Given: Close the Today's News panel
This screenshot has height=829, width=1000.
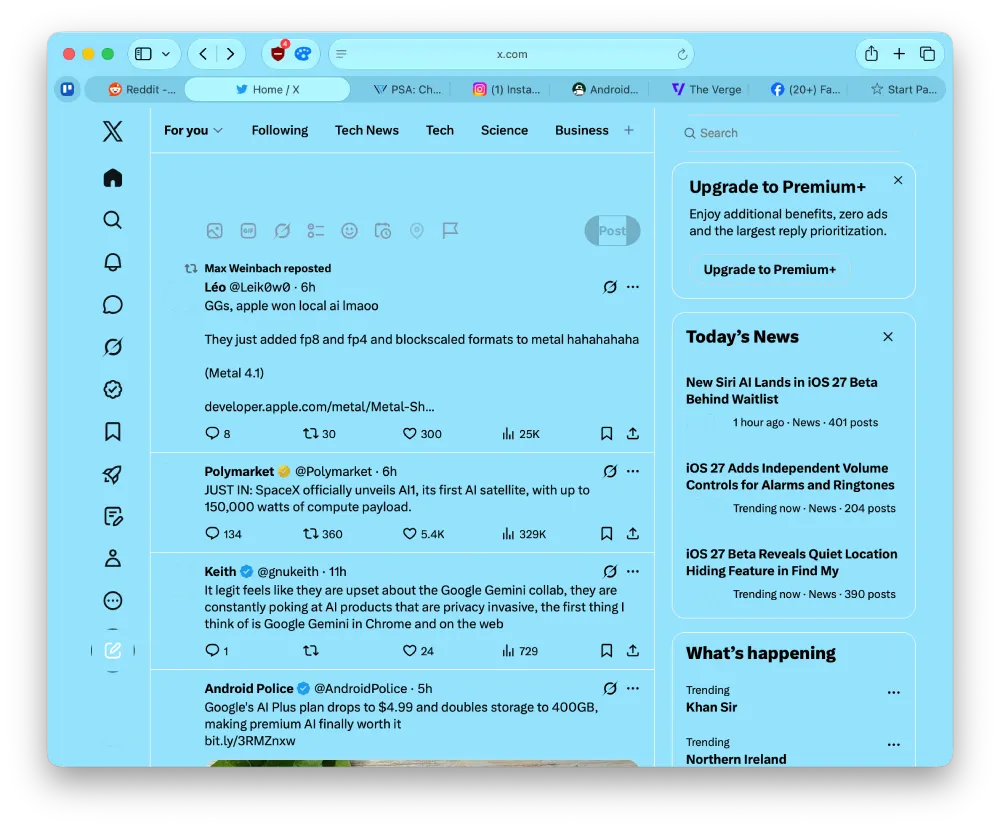Looking at the screenshot, I should click(x=888, y=337).
